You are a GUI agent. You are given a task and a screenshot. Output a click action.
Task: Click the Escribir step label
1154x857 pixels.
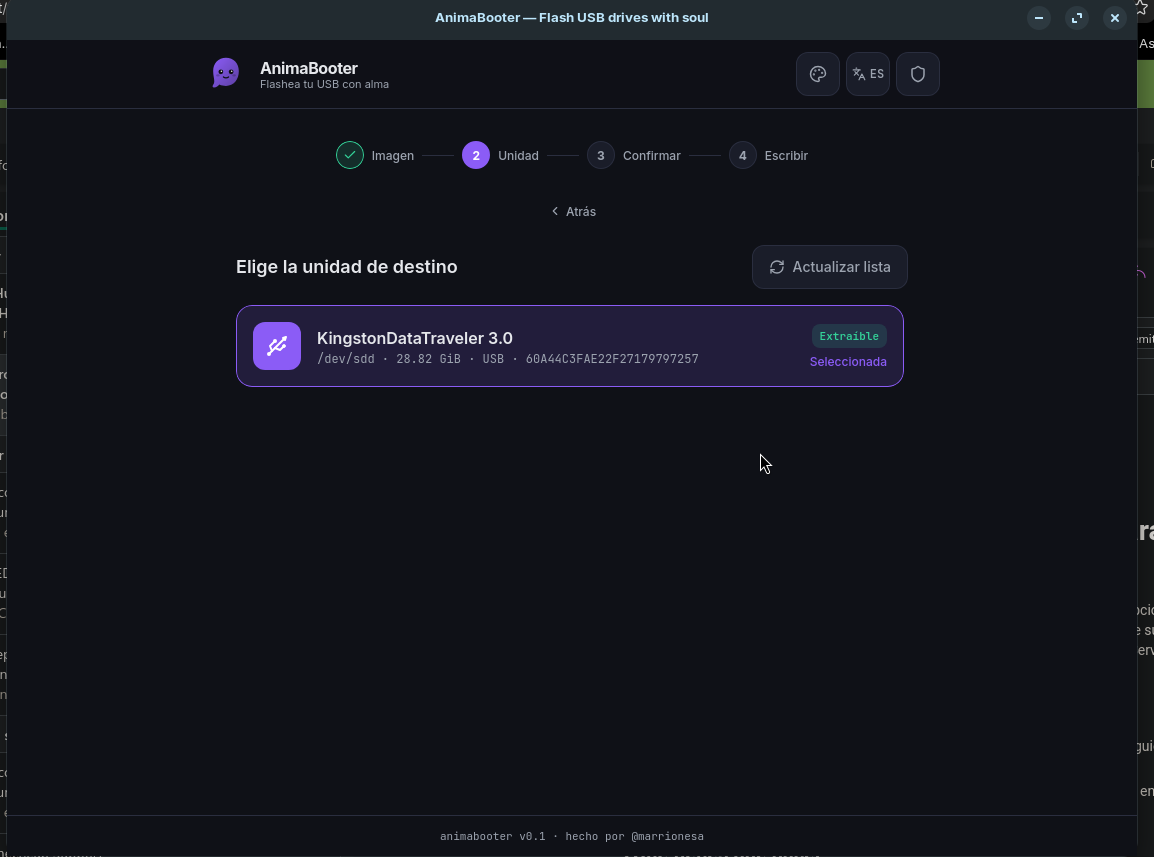click(786, 155)
